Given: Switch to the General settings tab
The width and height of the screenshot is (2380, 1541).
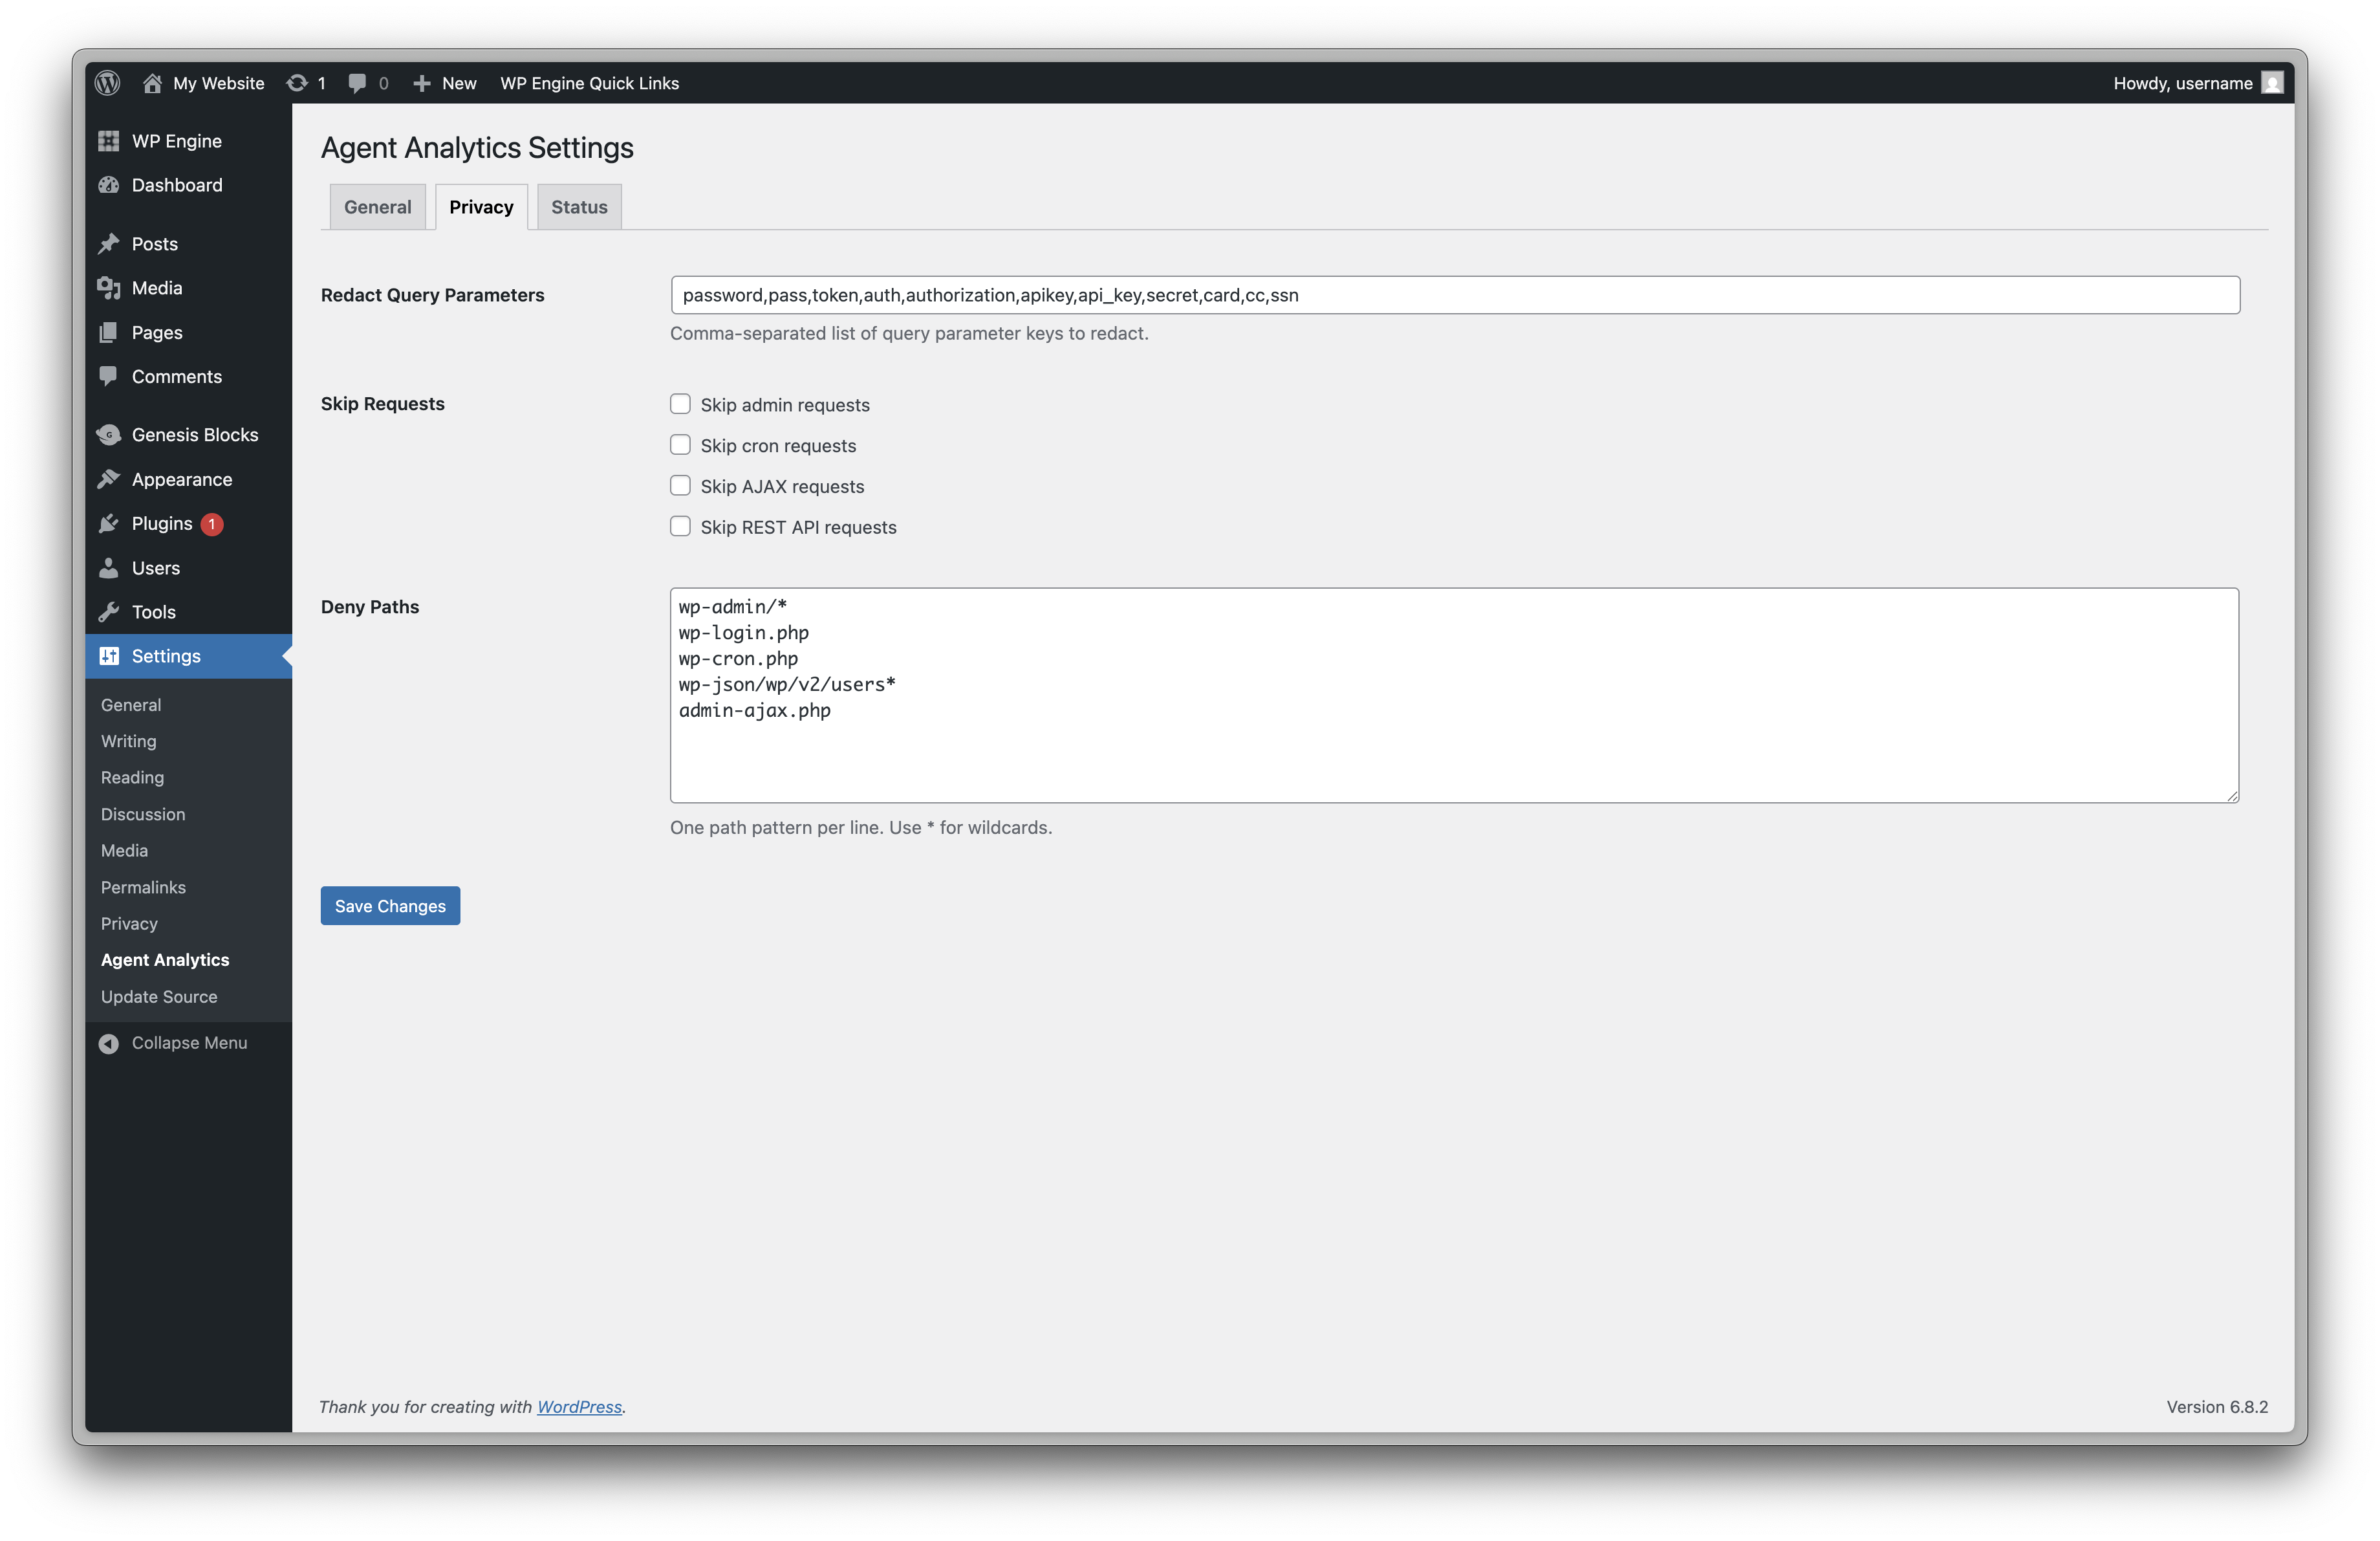Looking at the screenshot, I should 378,206.
